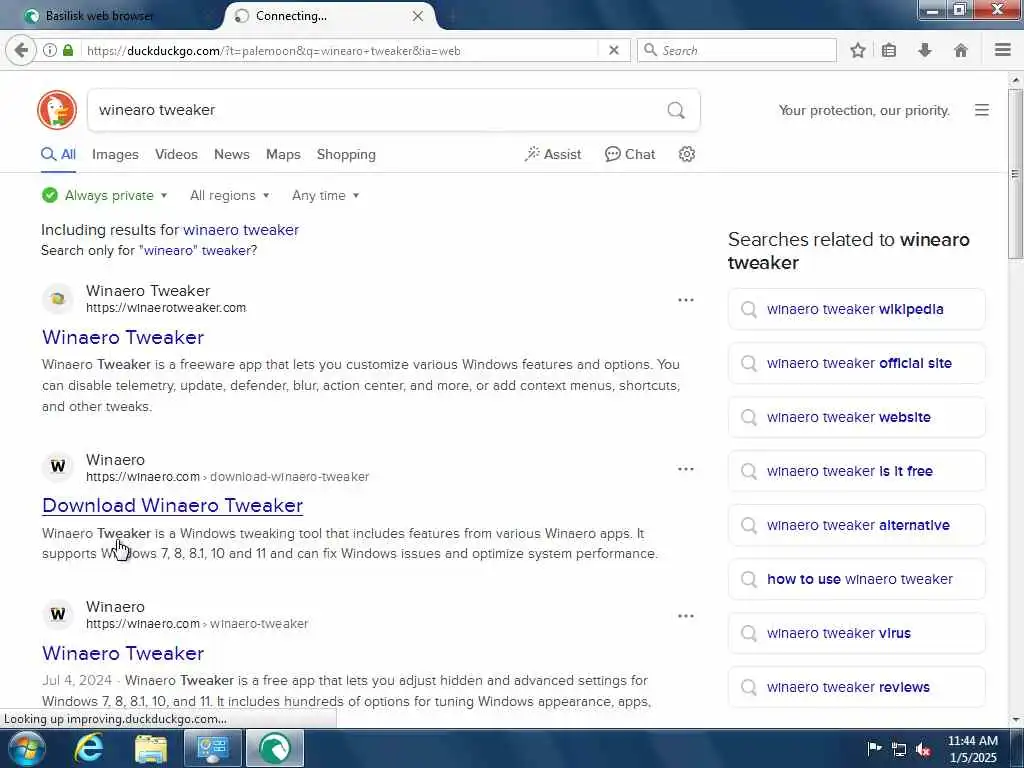Go back using the browser back arrow

click(x=21, y=50)
